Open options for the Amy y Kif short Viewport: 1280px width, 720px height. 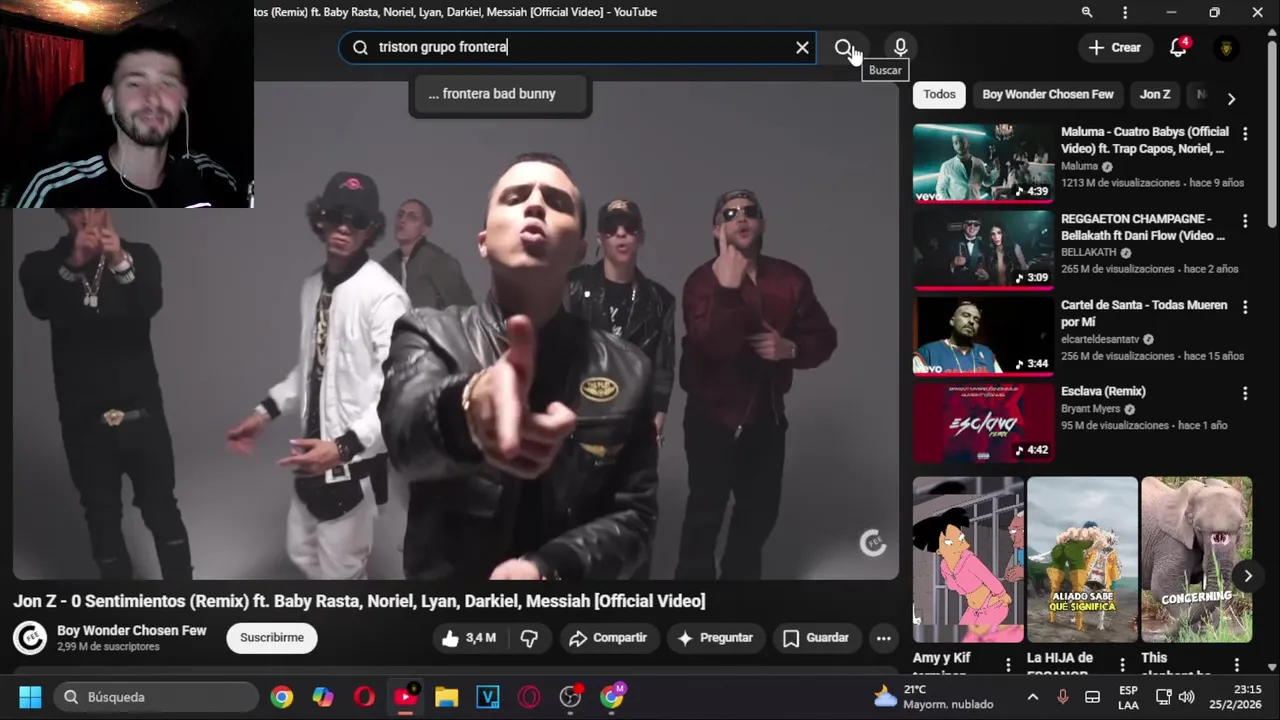[x=1008, y=664]
